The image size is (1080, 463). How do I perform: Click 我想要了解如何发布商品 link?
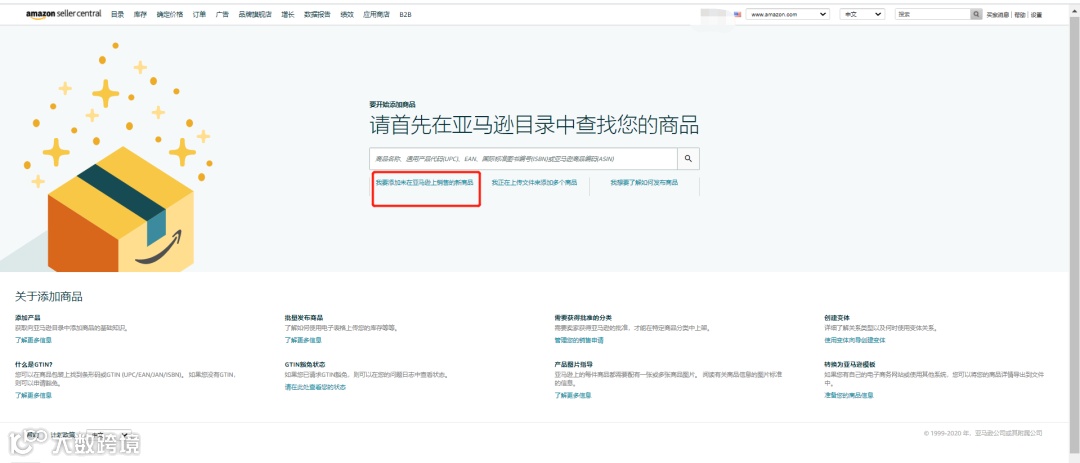pos(644,183)
